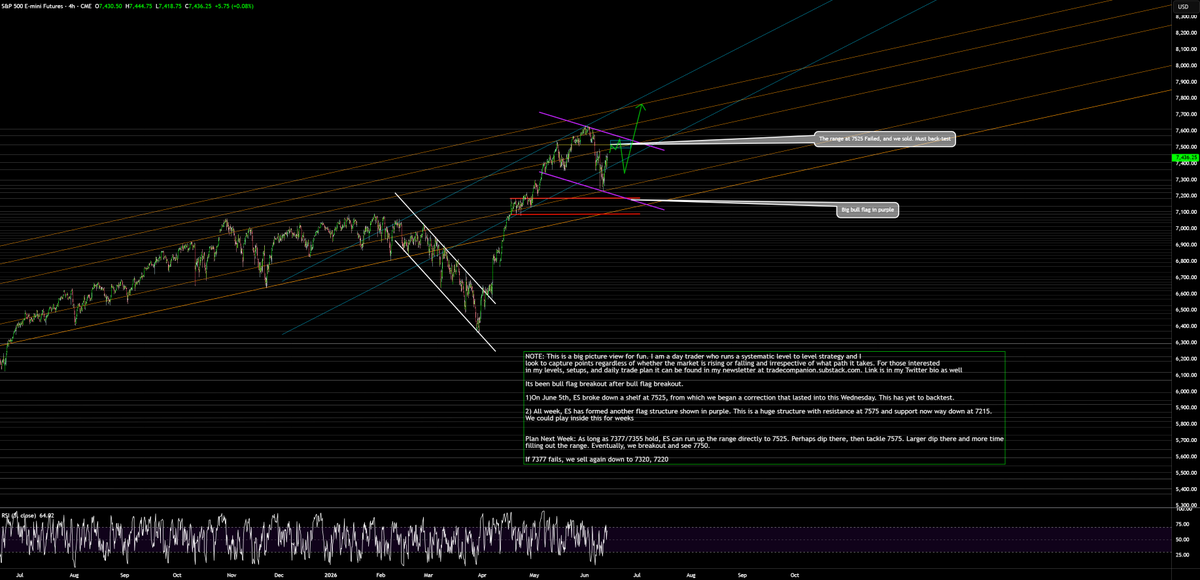
Task: Click the Nov label on the time axis
Action: pos(230,576)
